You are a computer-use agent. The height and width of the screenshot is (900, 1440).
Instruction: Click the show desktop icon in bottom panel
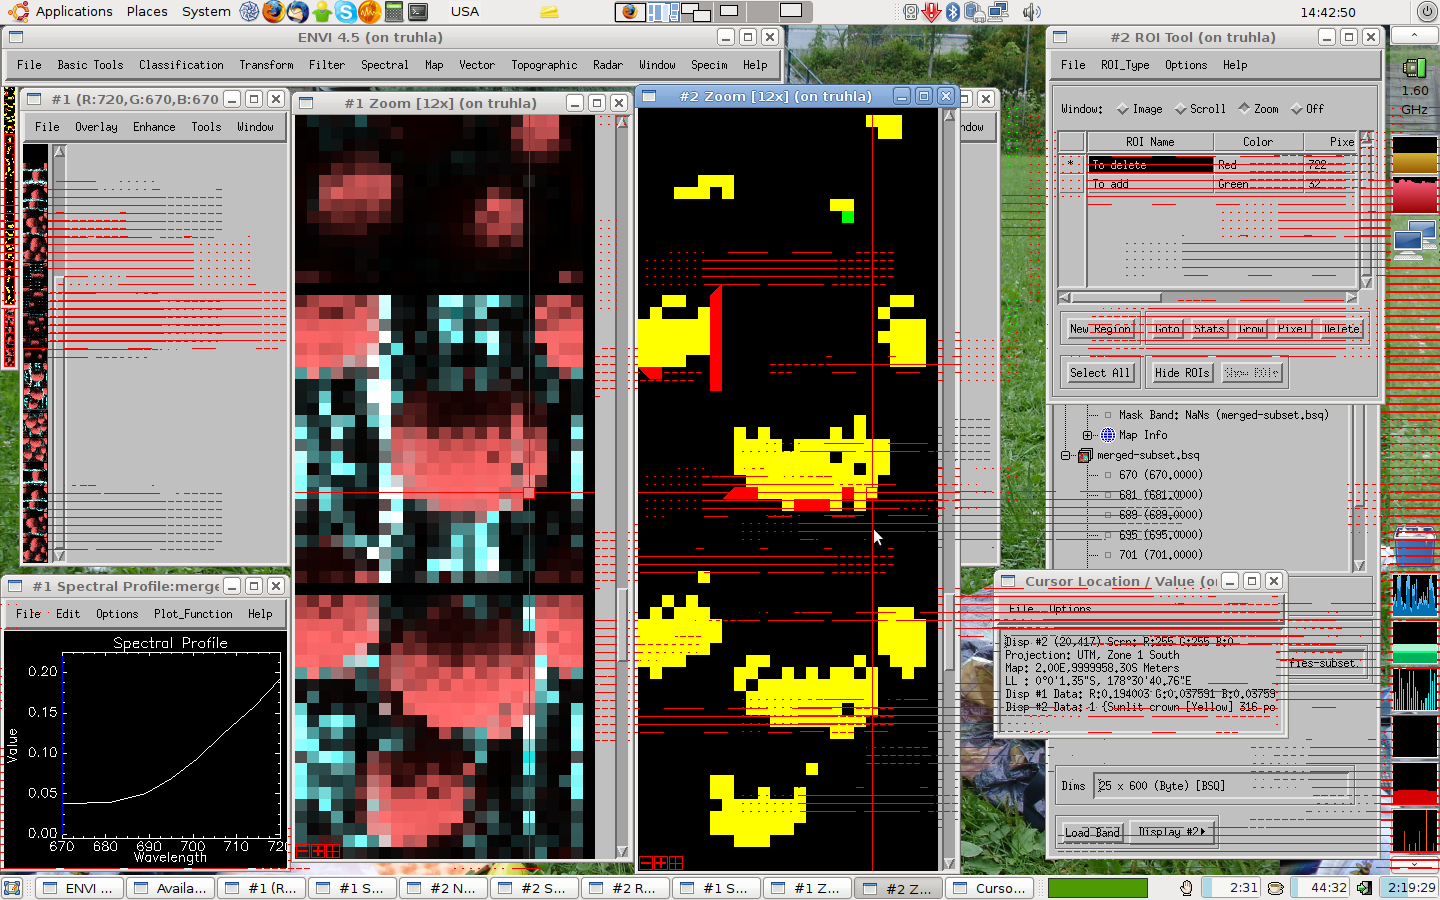(12, 888)
